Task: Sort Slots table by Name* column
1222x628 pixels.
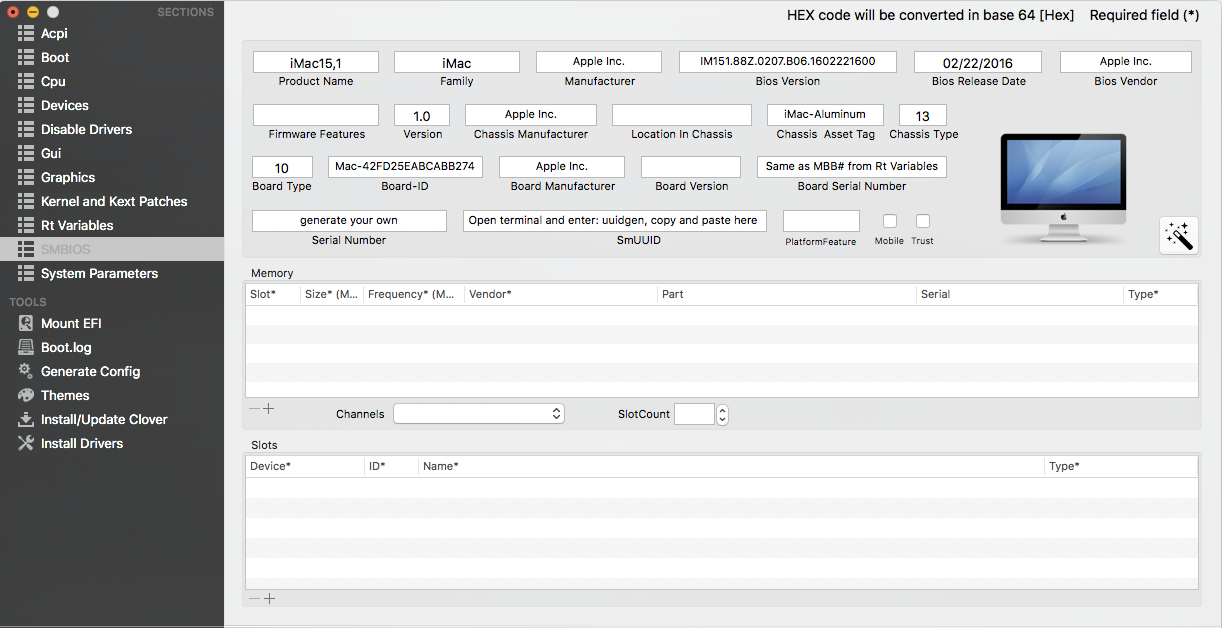Action: [x=732, y=466]
